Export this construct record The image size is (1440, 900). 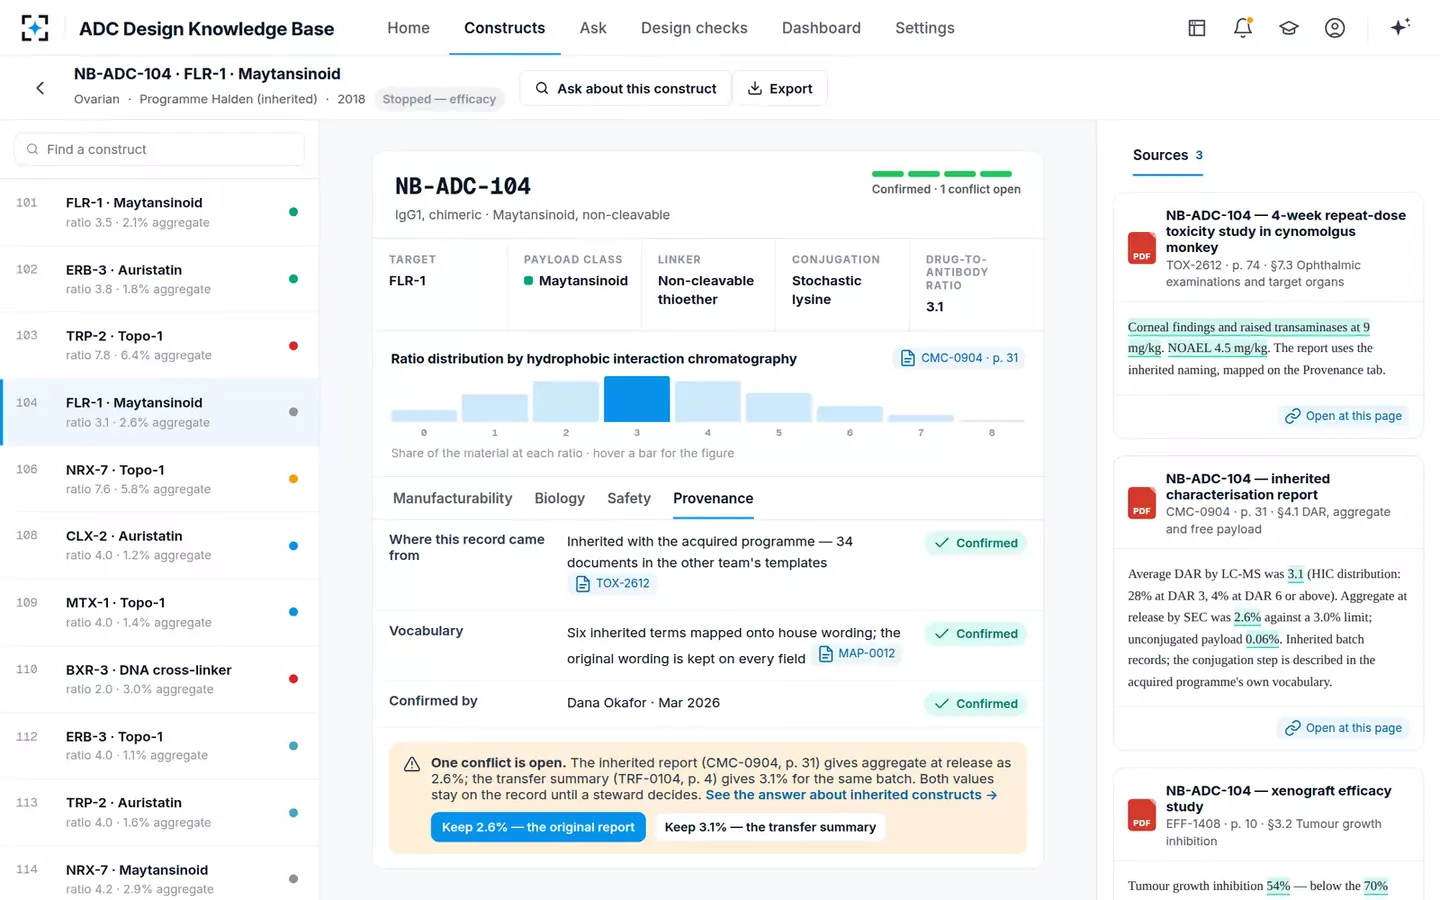coord(780,89)
